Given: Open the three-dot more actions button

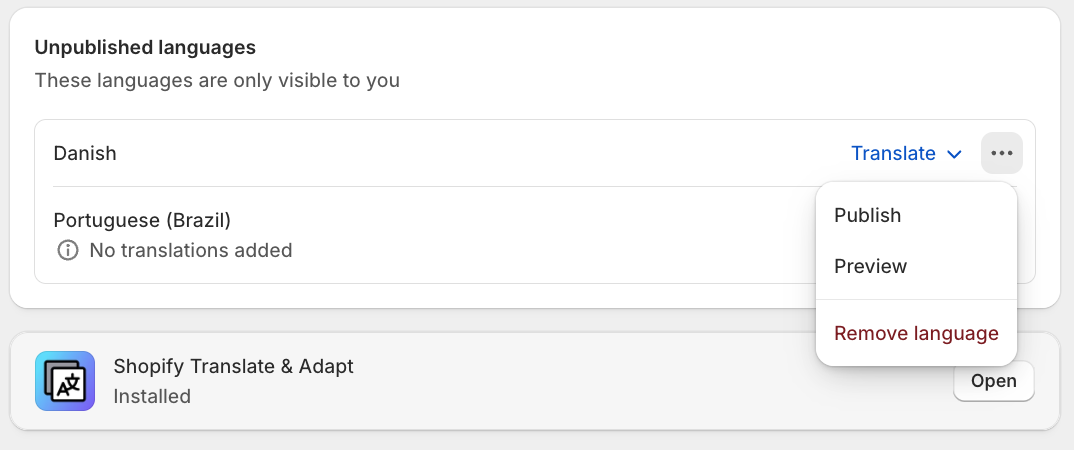Looking at the screenshot, I should (1002, 153).
